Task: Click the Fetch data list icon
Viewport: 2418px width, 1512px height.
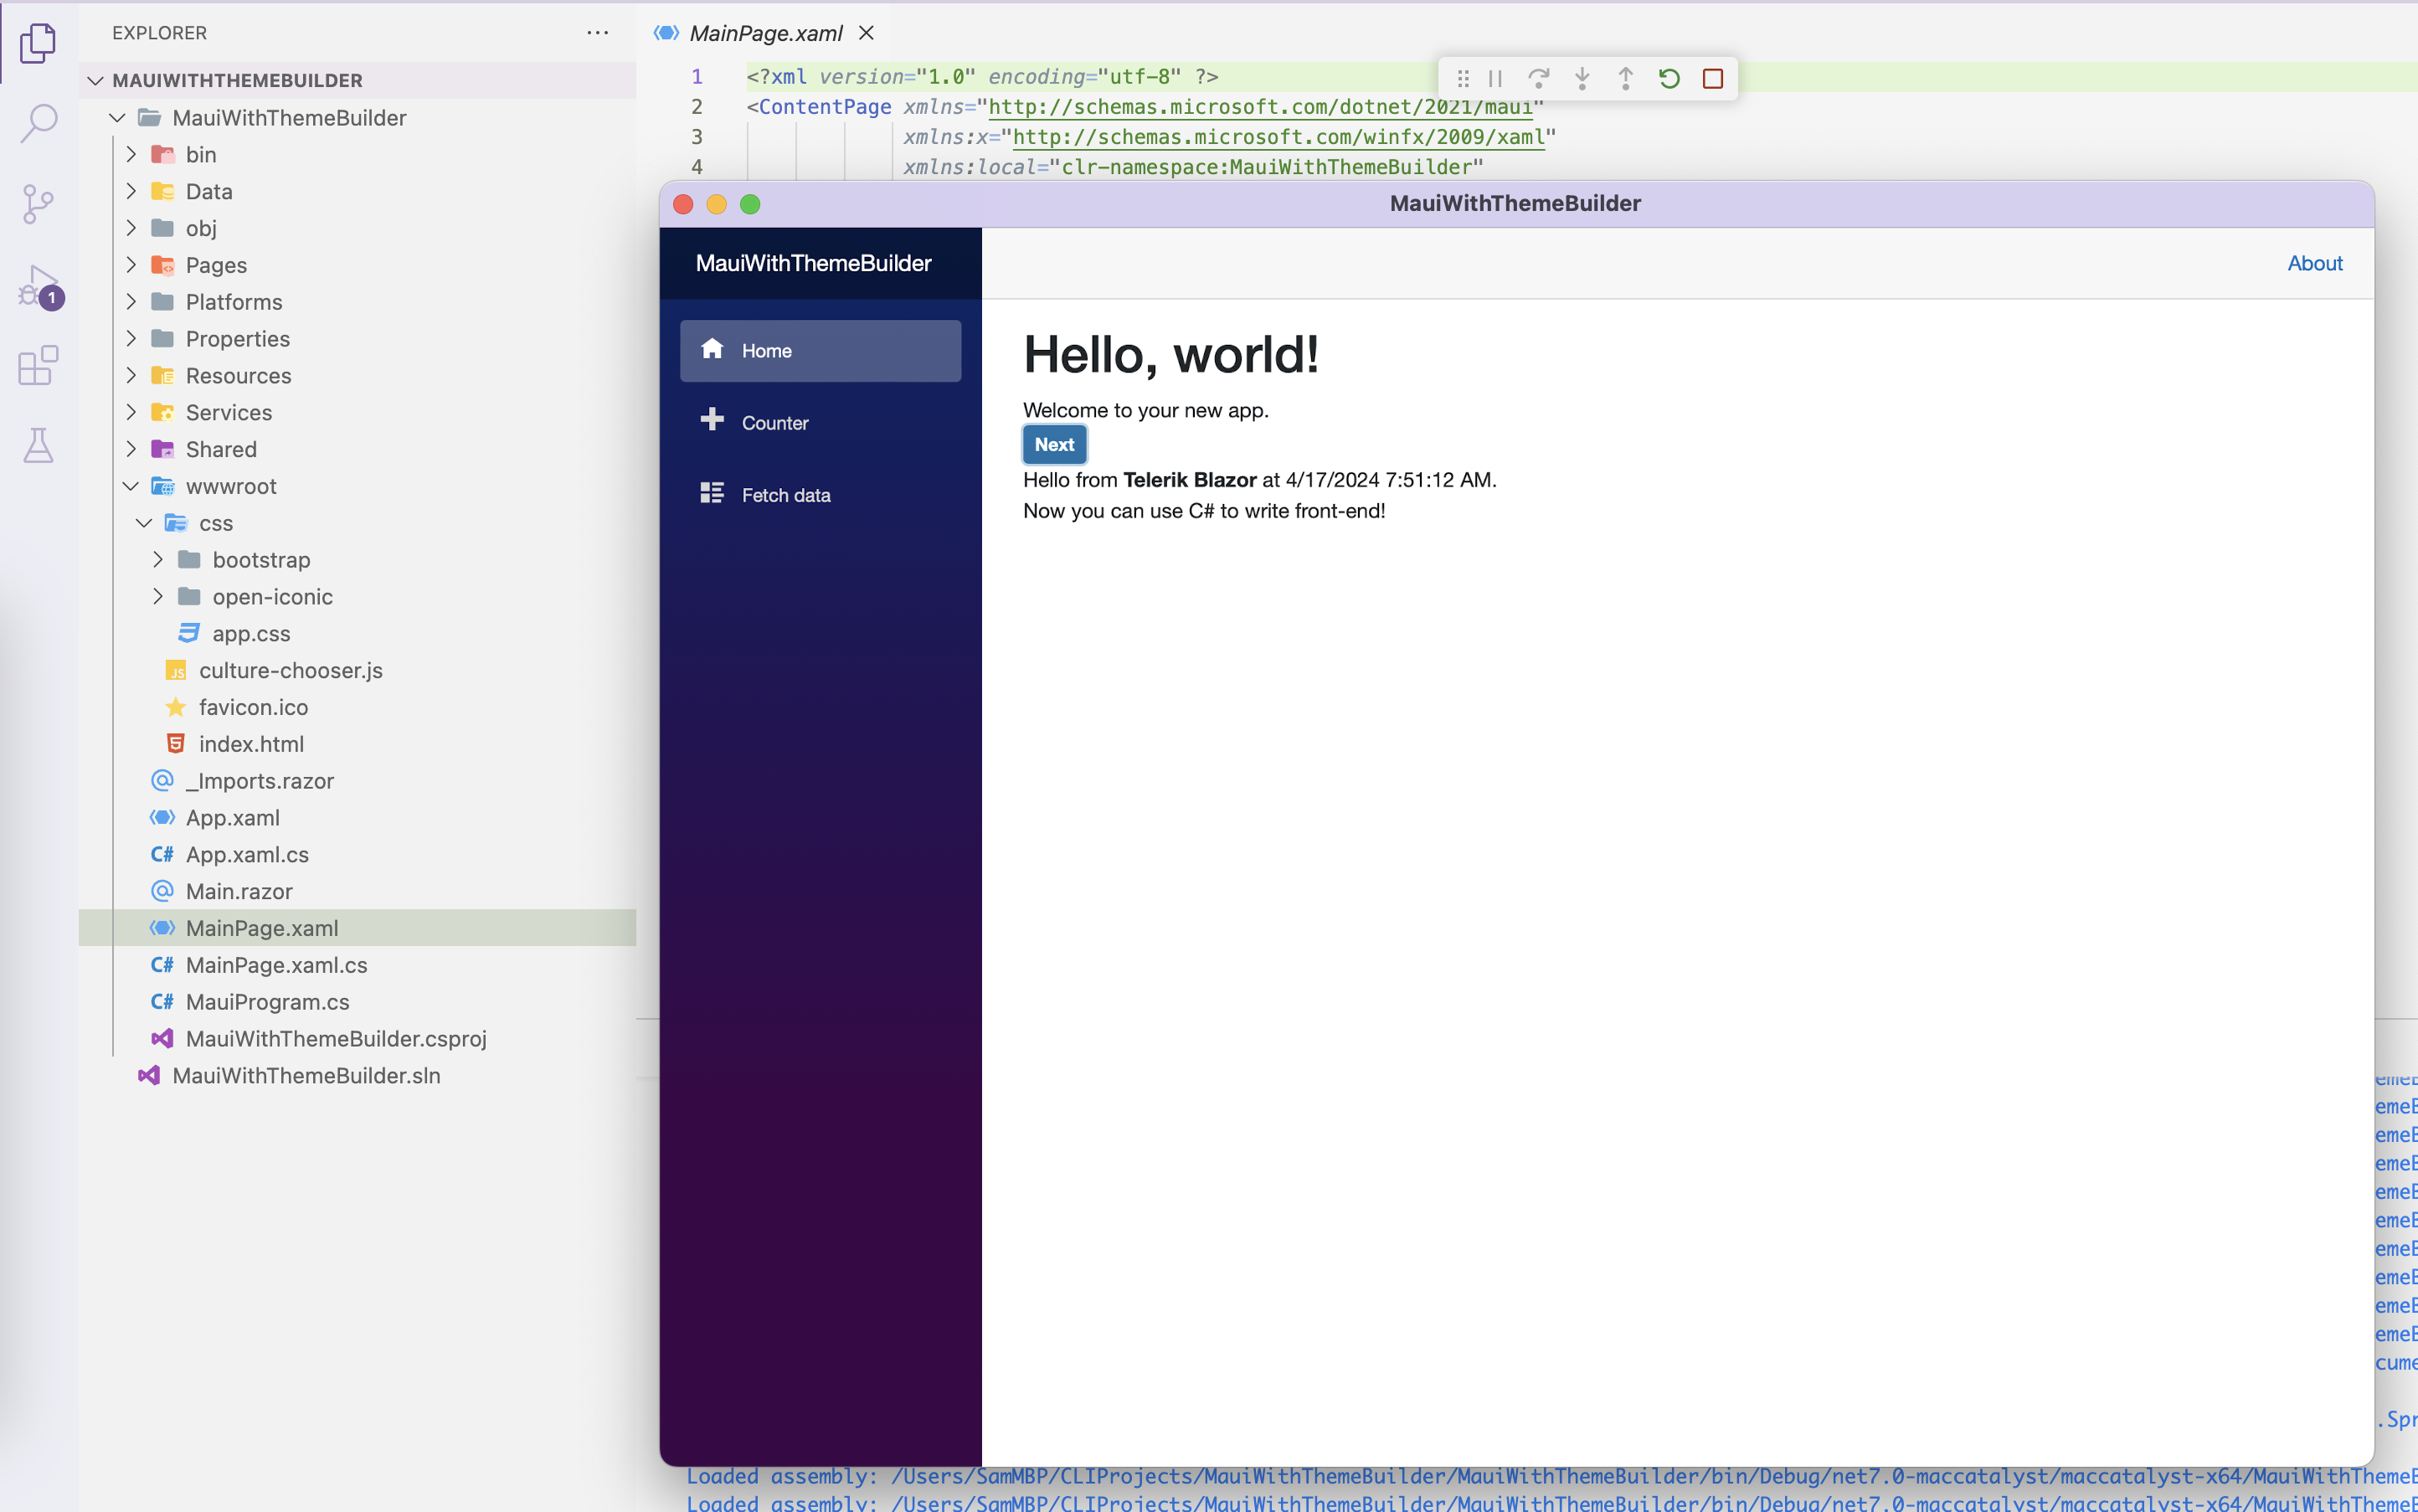Action: pyautogui.click(x=712, y=493)
